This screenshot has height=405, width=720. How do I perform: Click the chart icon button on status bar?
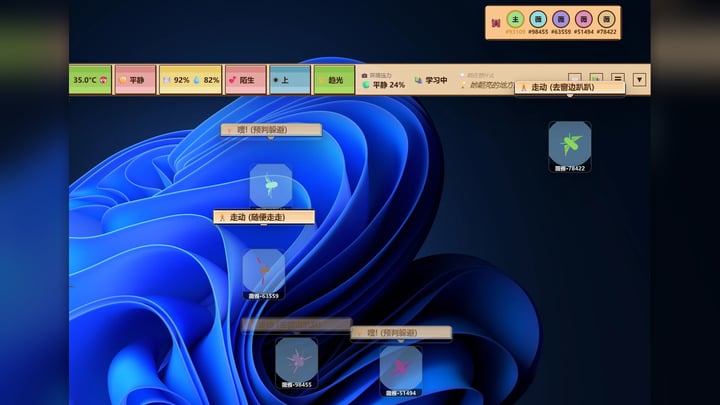(596, 77)
